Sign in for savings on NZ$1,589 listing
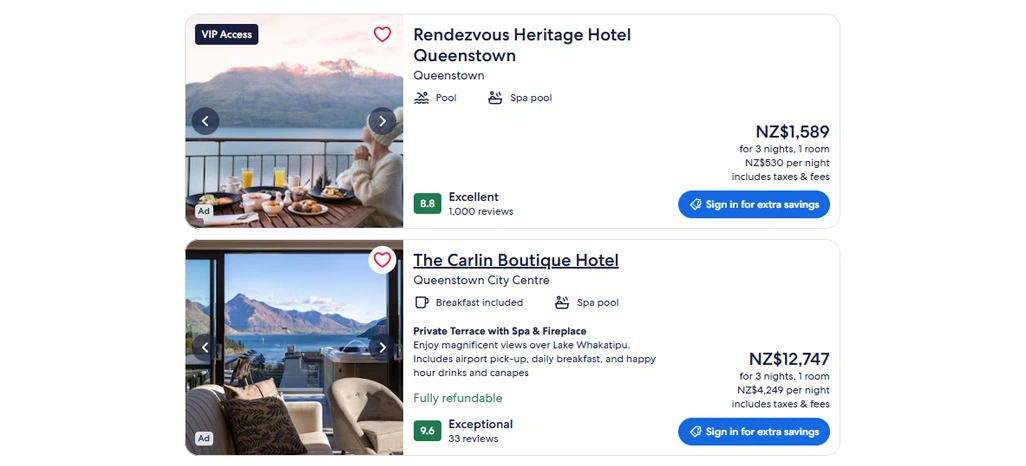Image resolution: width=1026 pixels, height=466 pixels. [754, 204]
